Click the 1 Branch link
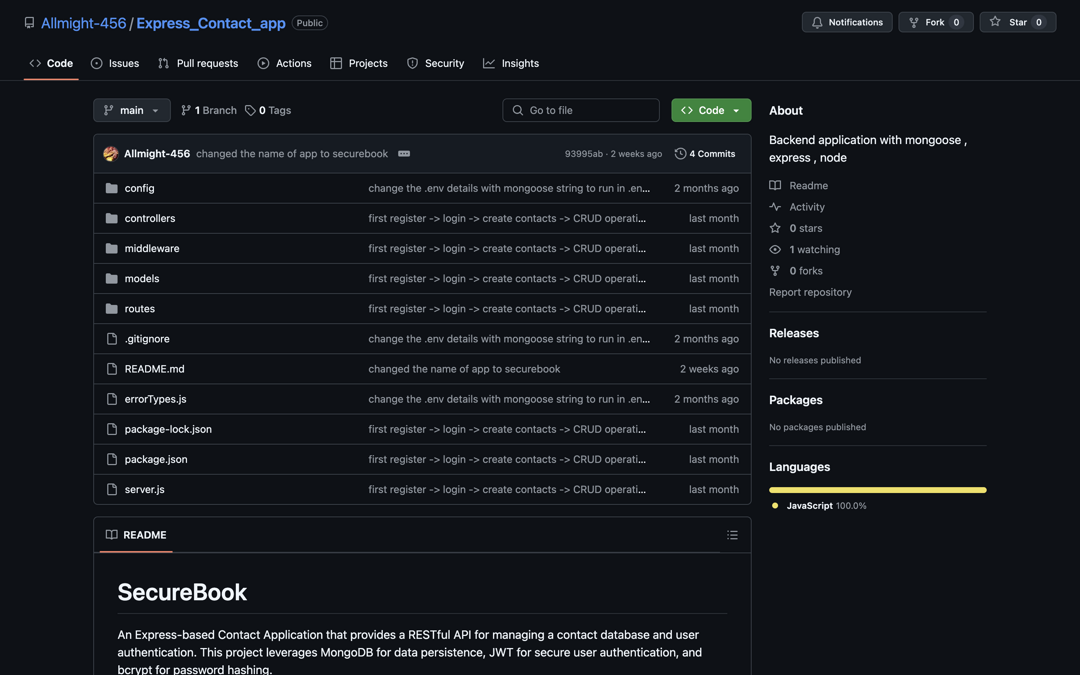Screen dimensions: 1080x675 (x=209, y=110)
